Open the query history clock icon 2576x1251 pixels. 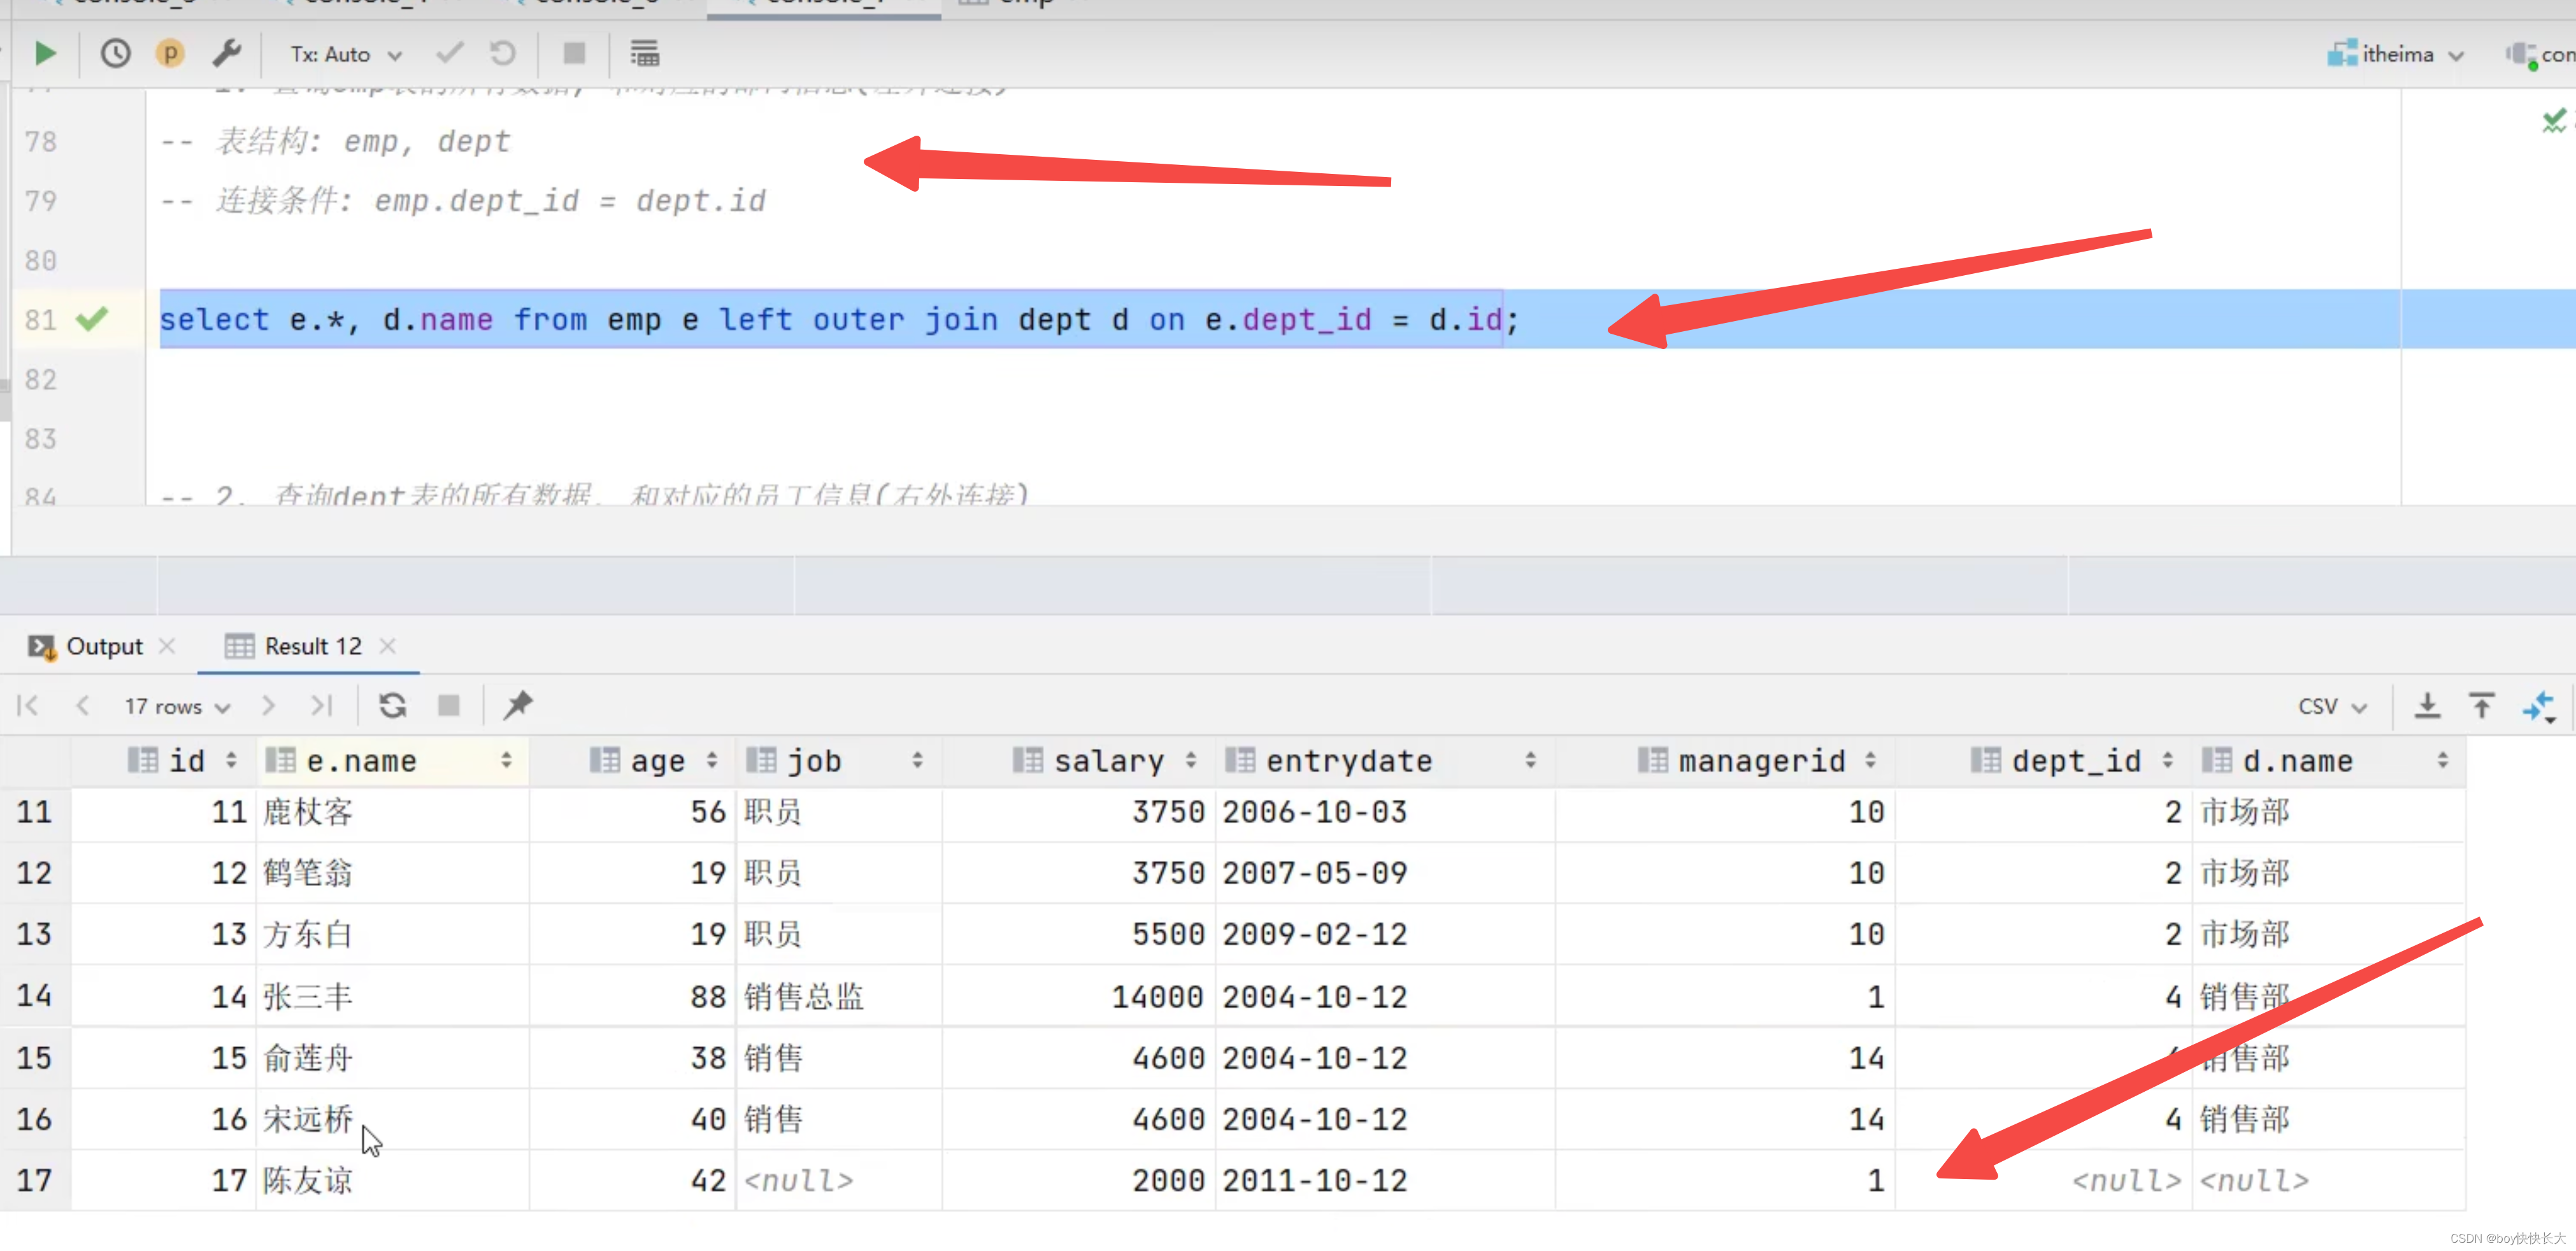[116, 53]
